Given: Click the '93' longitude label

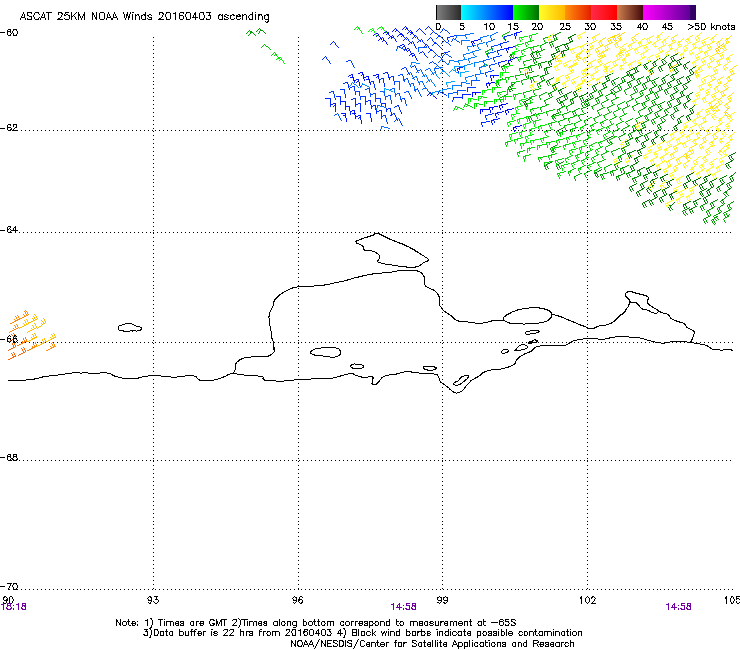Looking at the screenshot, I should 153,600.
